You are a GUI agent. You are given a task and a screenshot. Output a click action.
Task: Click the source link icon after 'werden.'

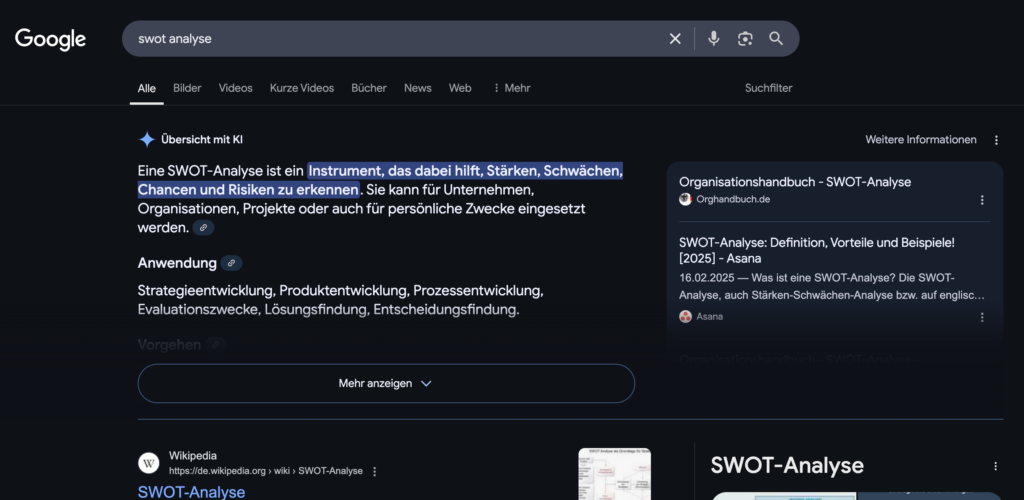203,228
